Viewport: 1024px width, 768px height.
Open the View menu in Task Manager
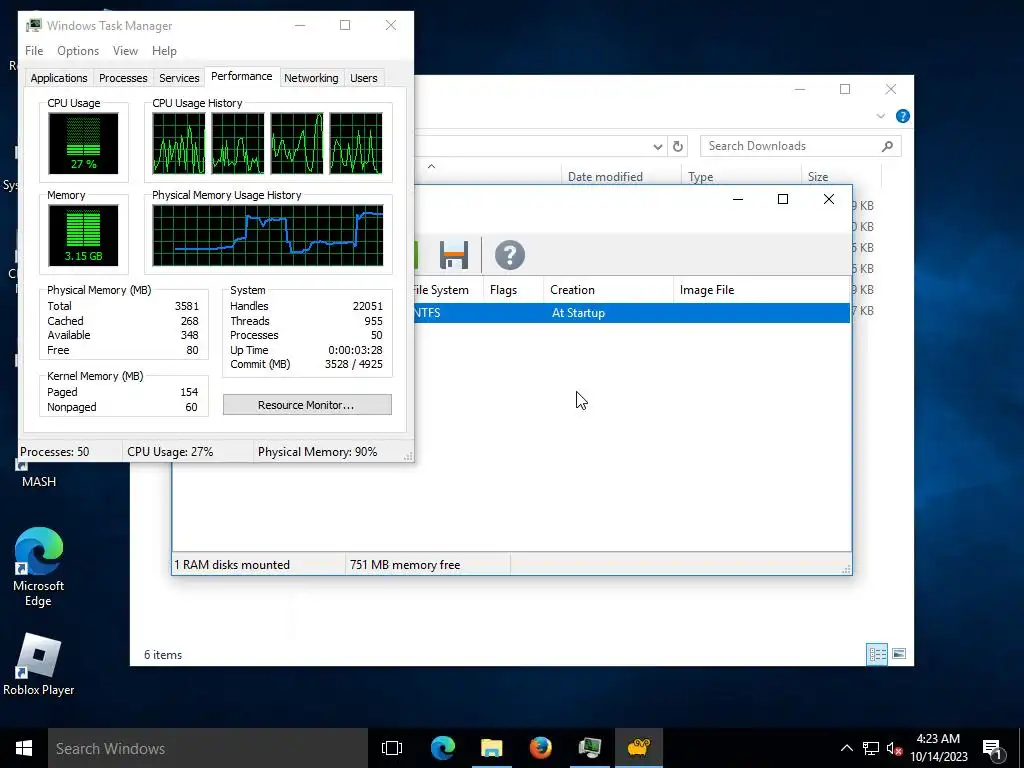coord(125,51)
